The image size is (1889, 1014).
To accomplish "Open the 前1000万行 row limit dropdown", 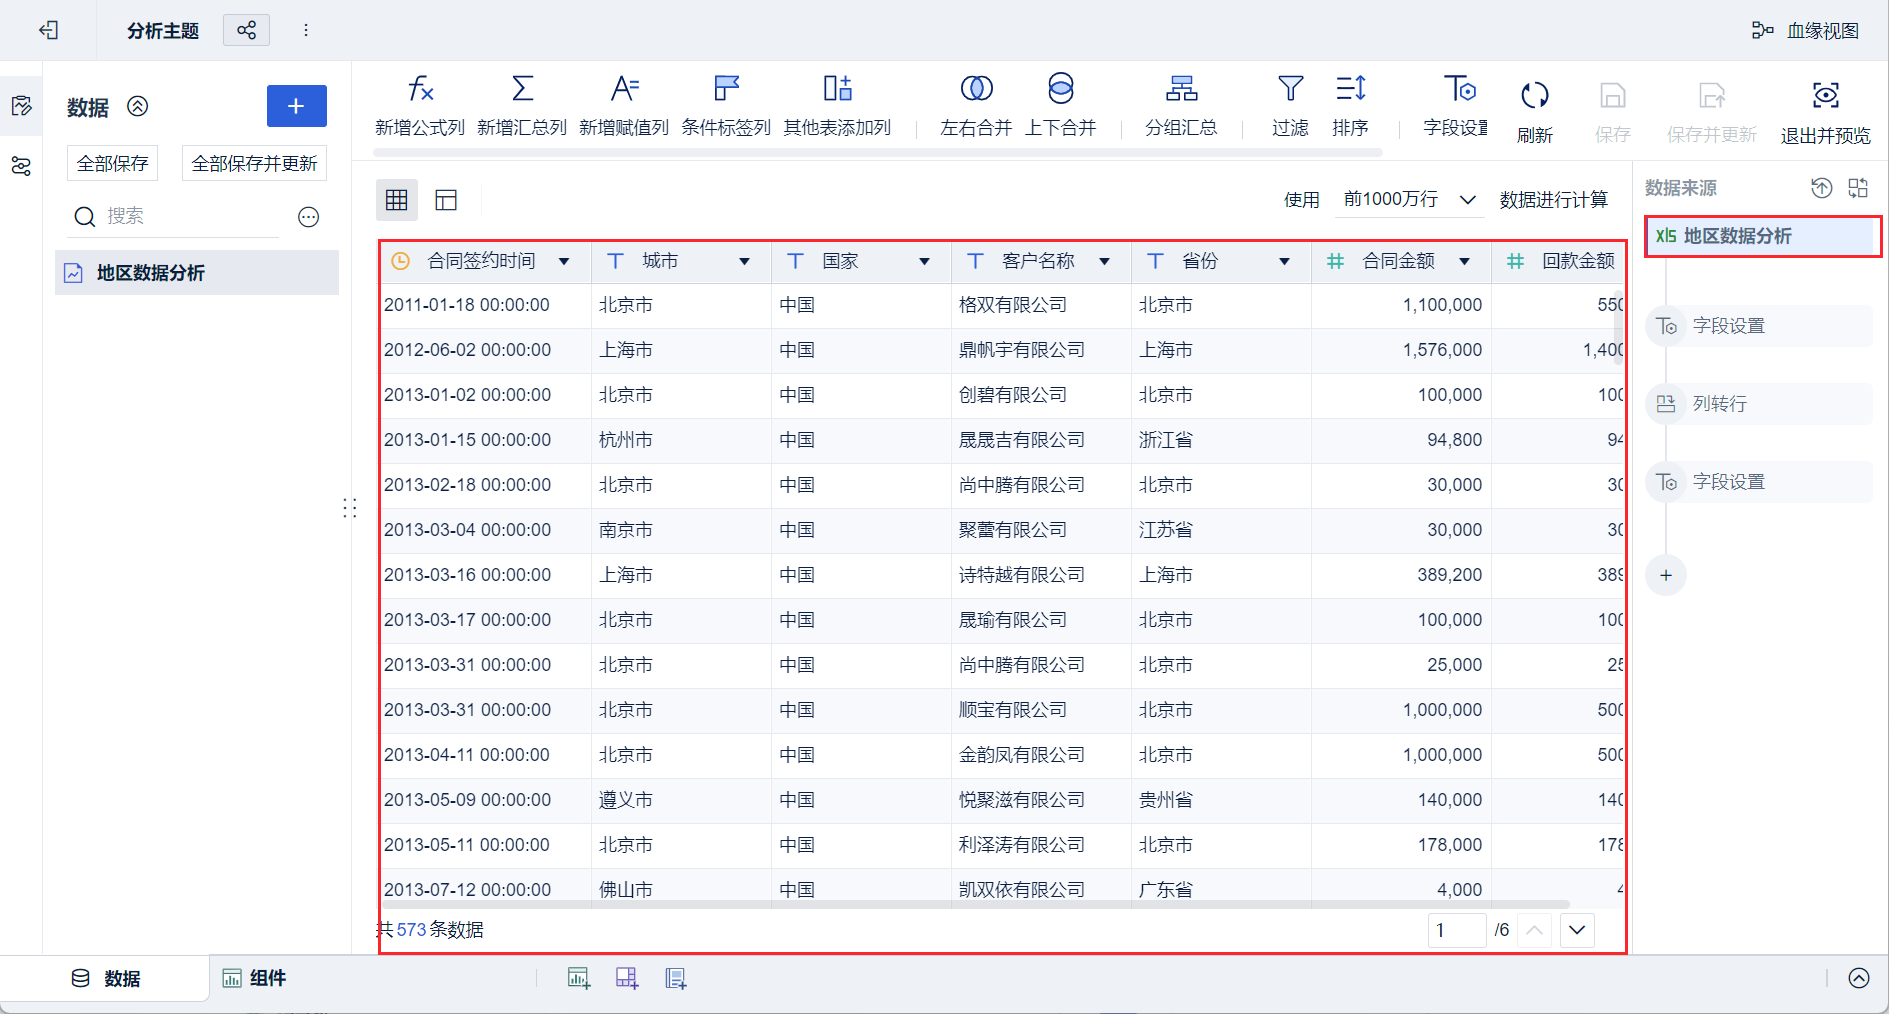I will (x=1408, y=199).
